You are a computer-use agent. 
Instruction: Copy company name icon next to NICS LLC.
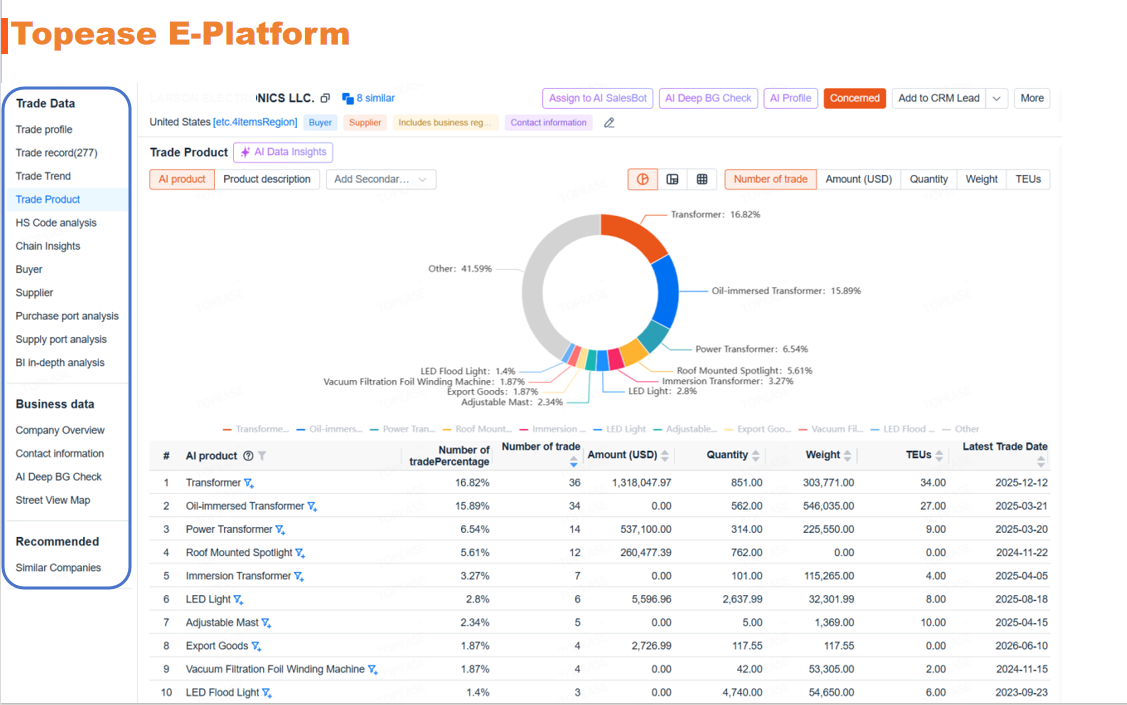click(325, 98)
